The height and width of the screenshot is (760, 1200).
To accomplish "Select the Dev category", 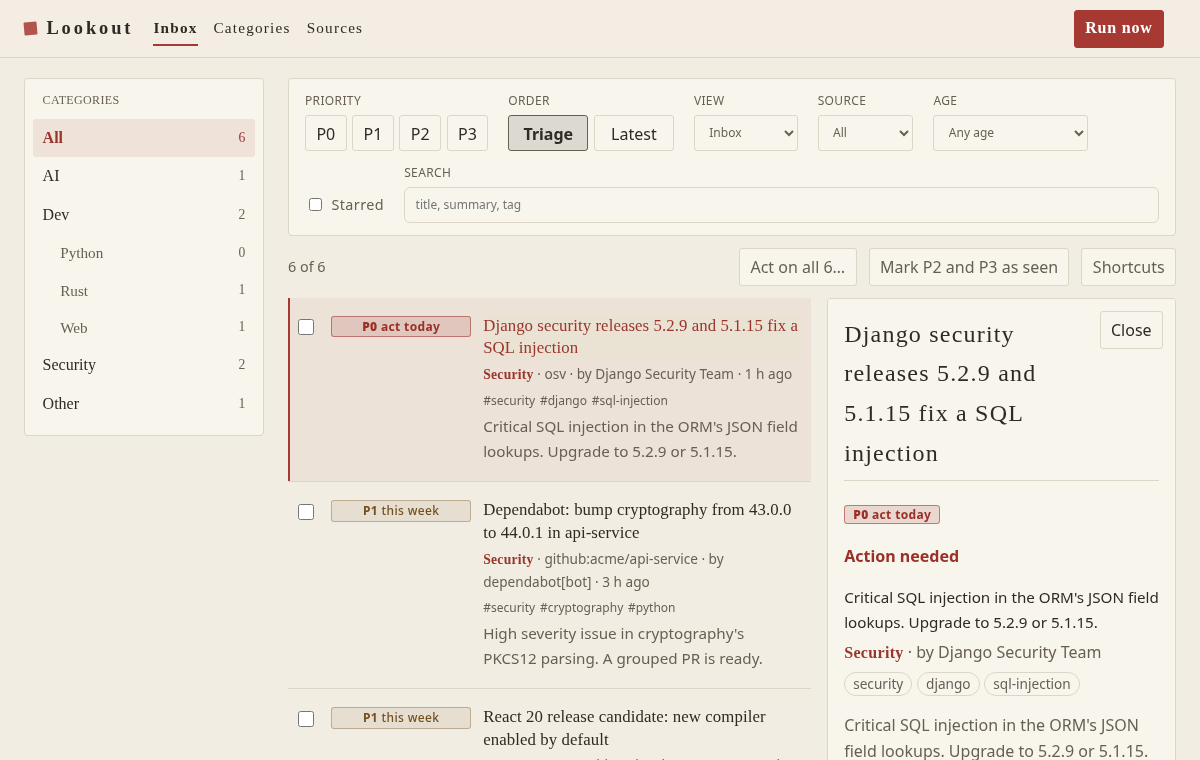I will tap(144, 215).
